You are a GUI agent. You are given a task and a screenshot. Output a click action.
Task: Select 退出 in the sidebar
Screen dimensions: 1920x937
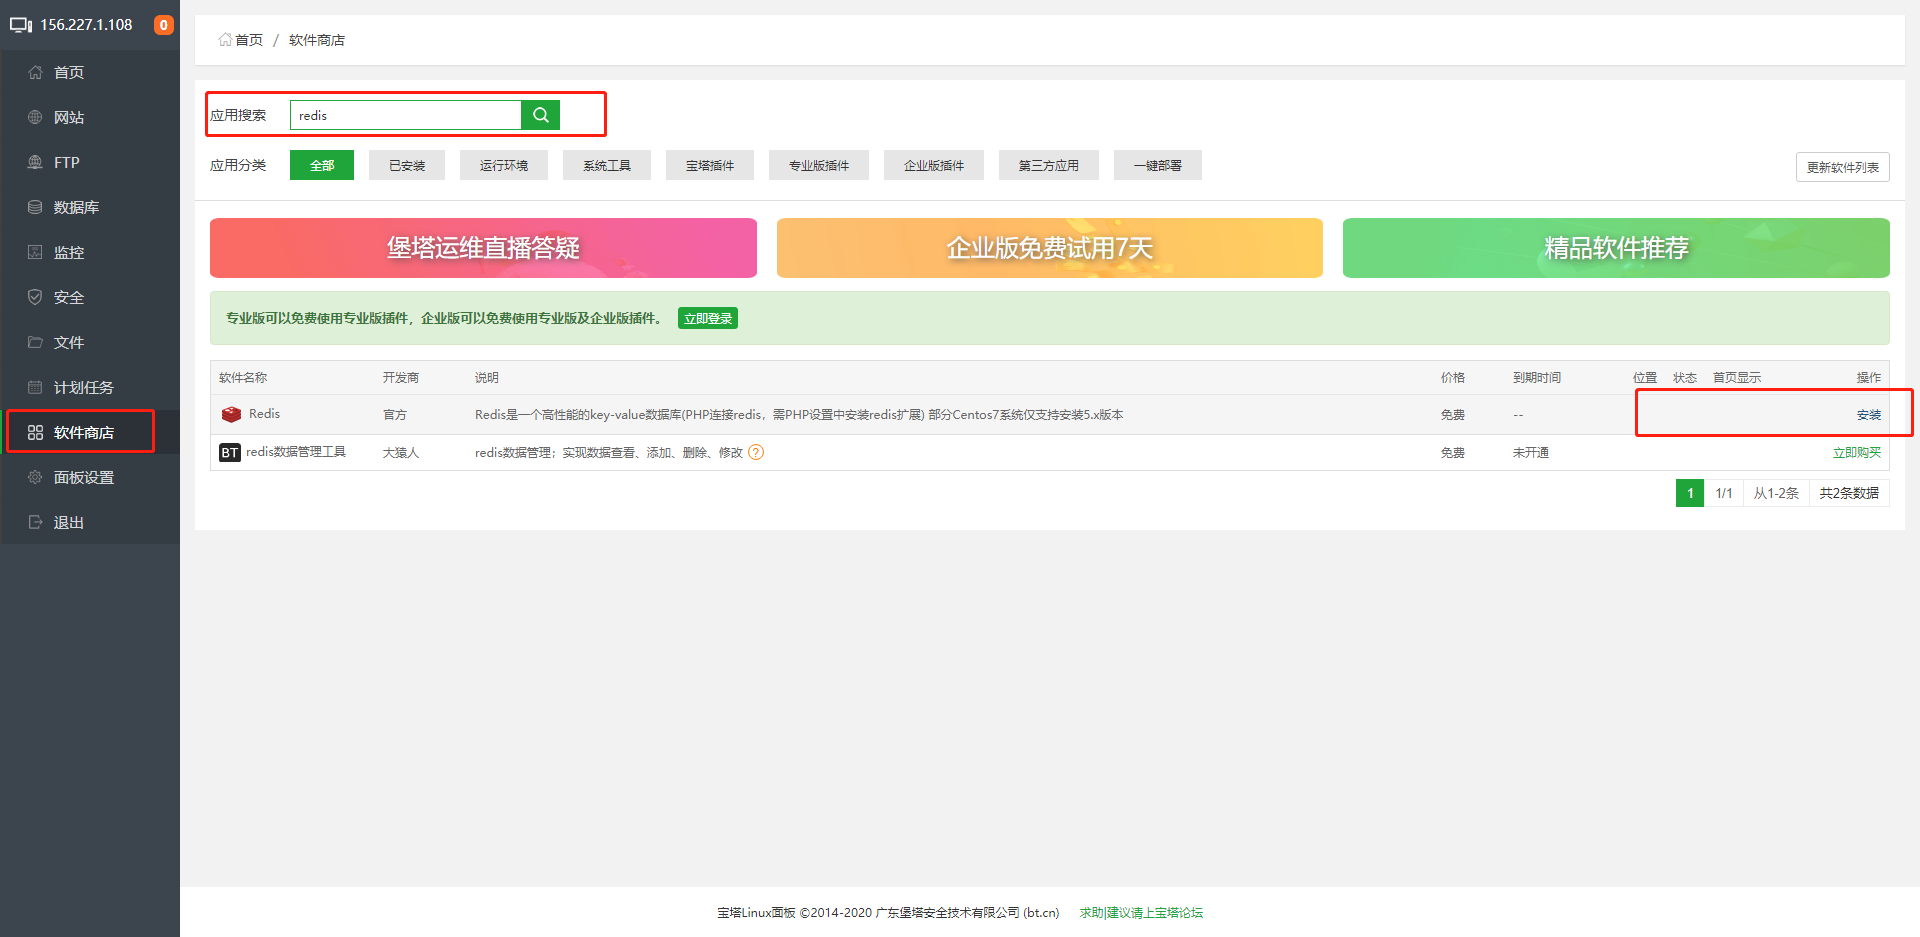click(x=90, y=522)
